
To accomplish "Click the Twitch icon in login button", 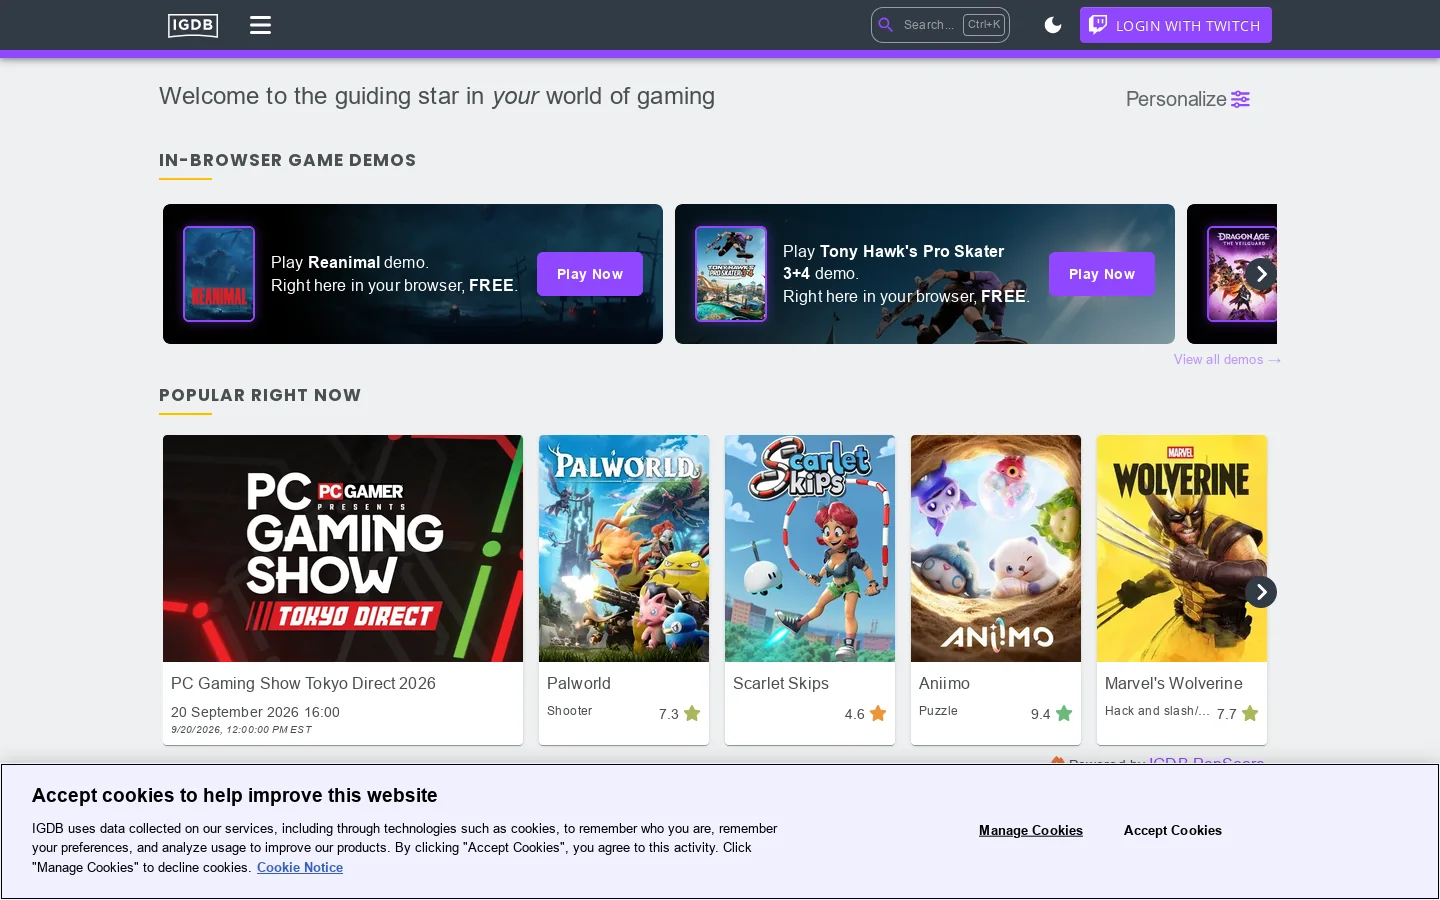I will (x=1098, y=25).
